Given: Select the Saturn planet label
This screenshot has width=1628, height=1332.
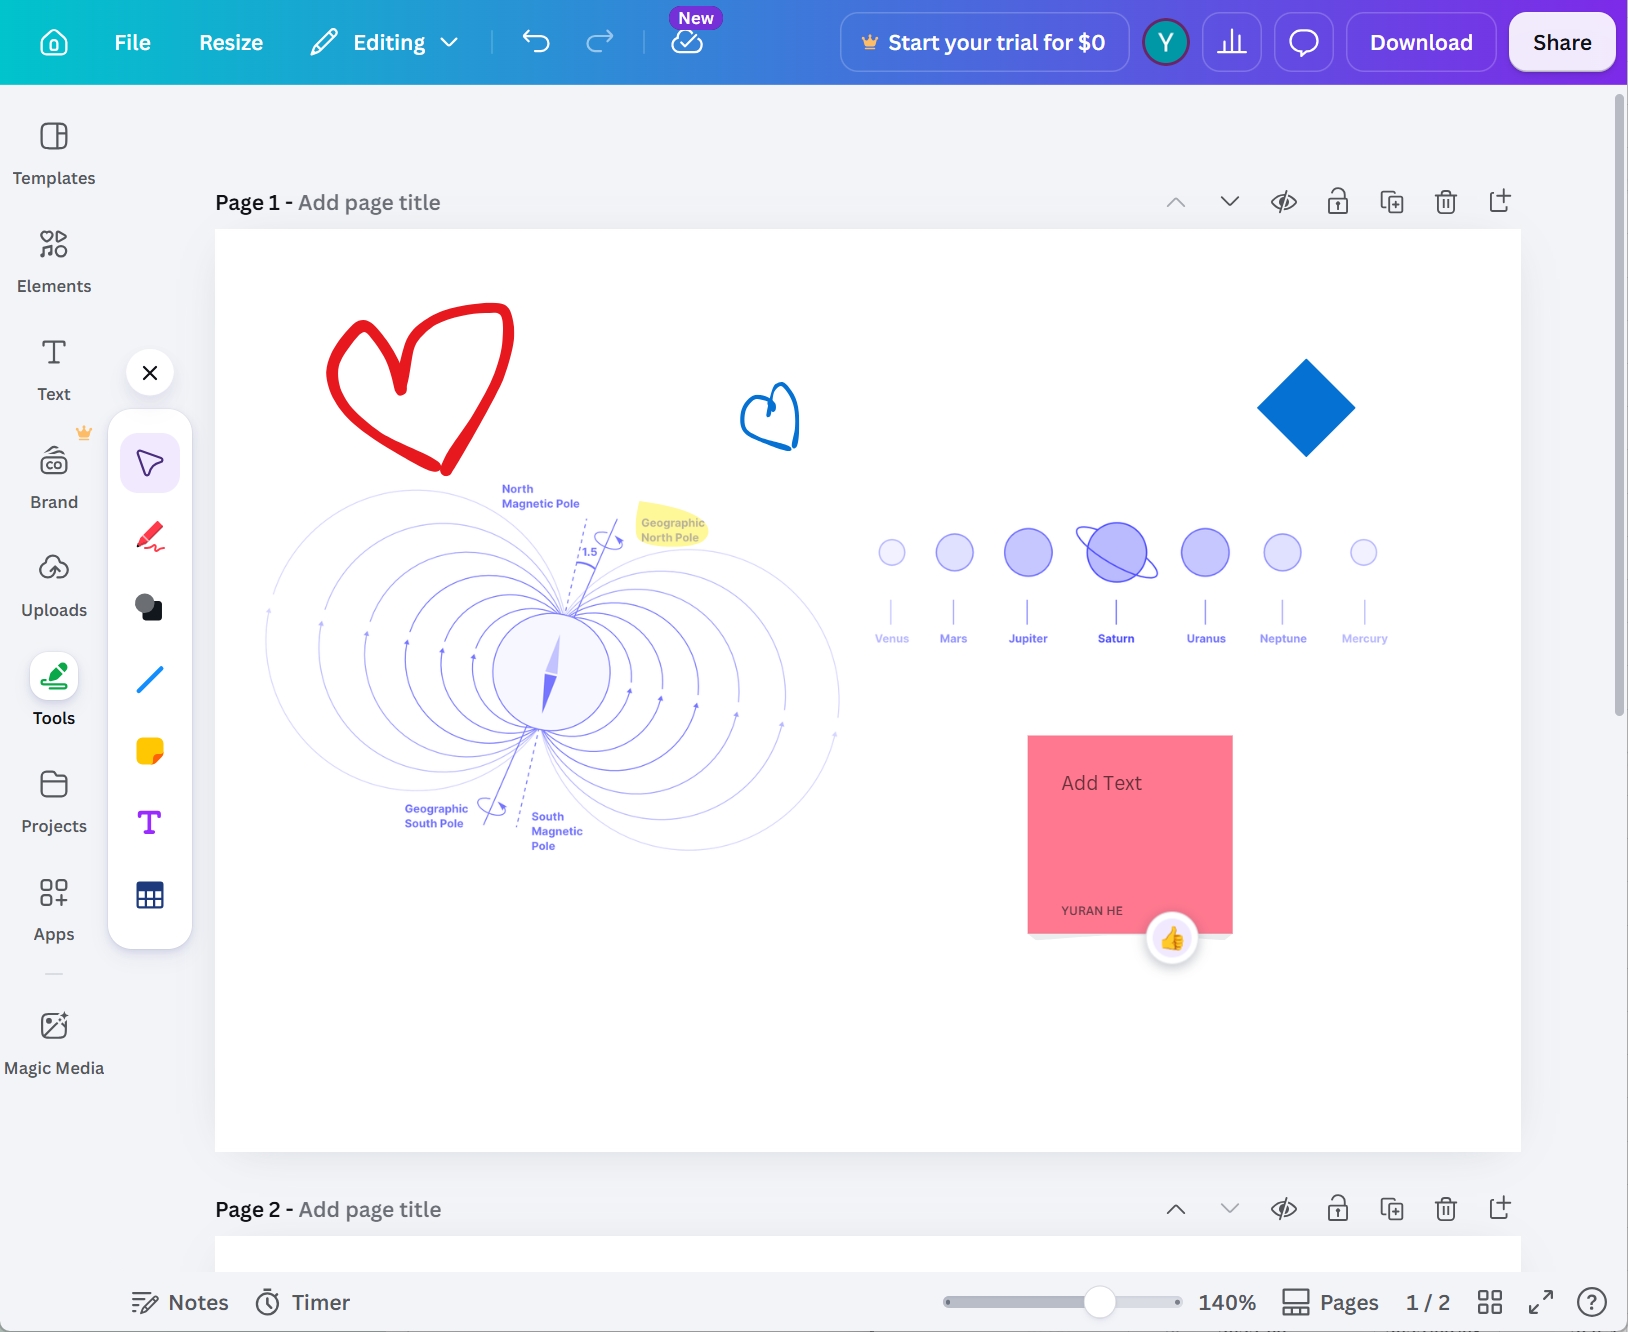Looking at the screenshot, I should (1116, 639).
